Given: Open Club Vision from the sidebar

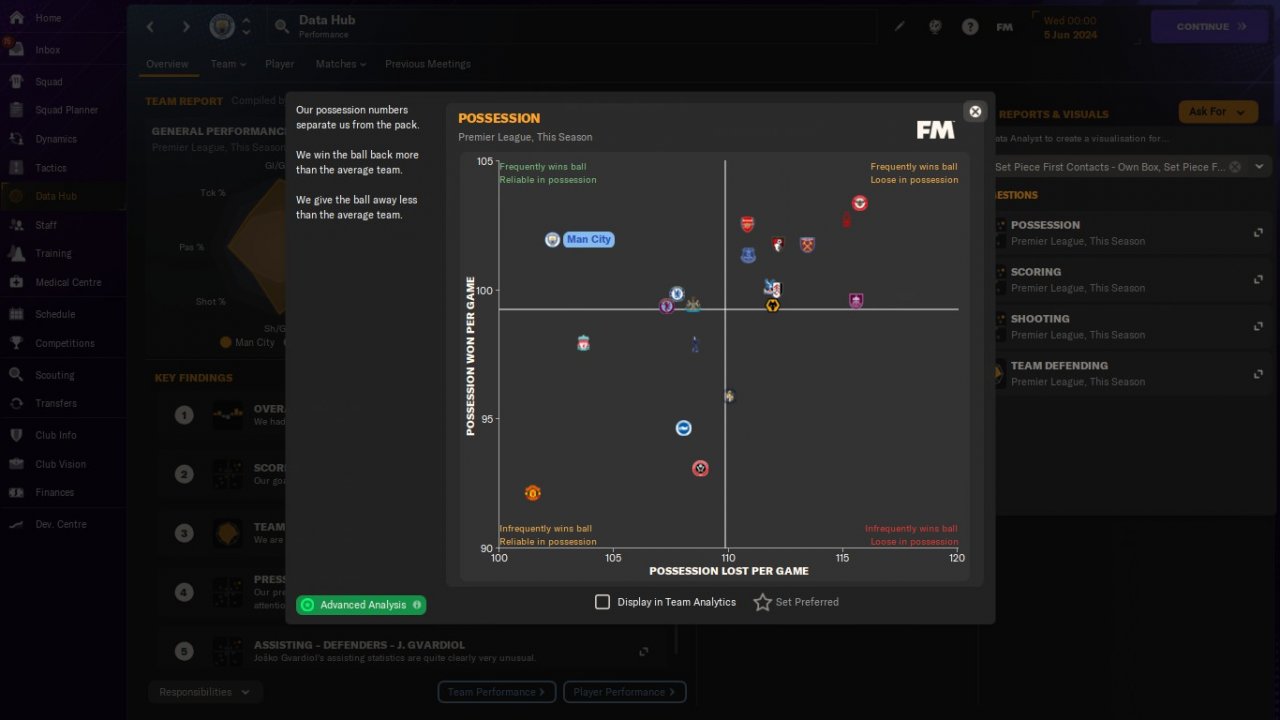Looking at the screenshot, I should click(x=61, y=464).
